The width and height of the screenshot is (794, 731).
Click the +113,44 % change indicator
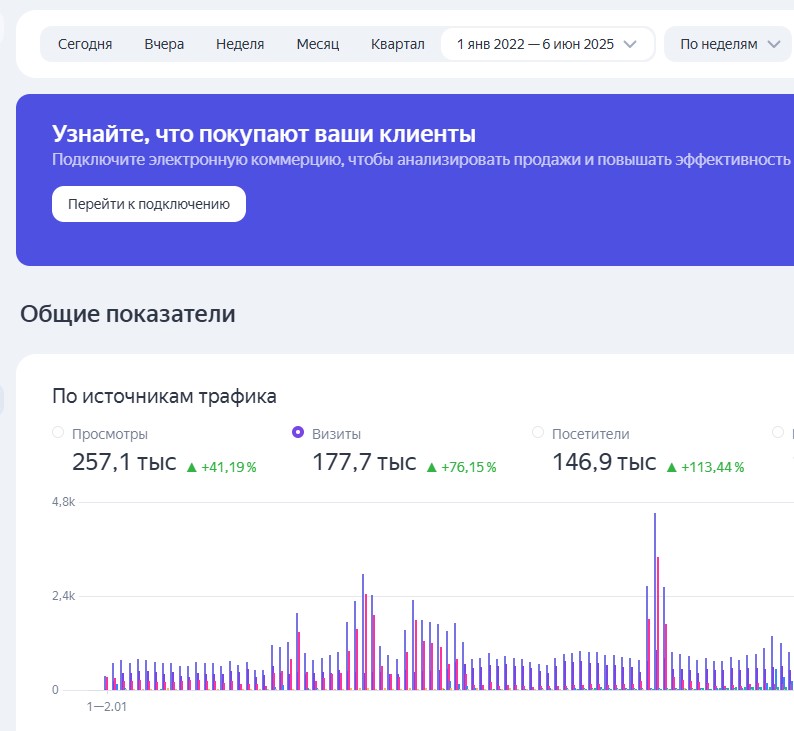tap(705, 467)
